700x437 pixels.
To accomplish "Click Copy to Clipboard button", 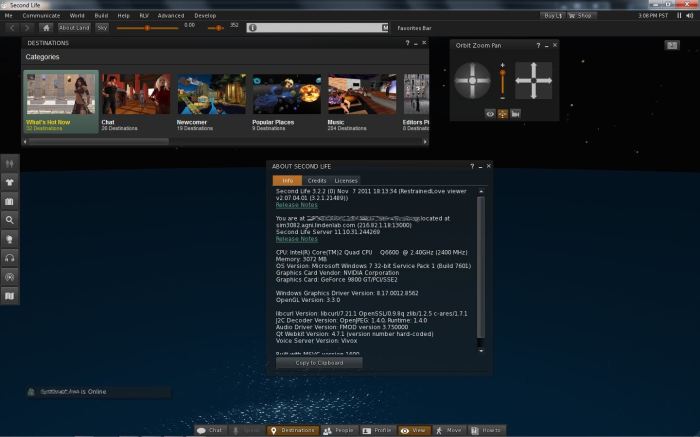I will (x=319, y=362).
